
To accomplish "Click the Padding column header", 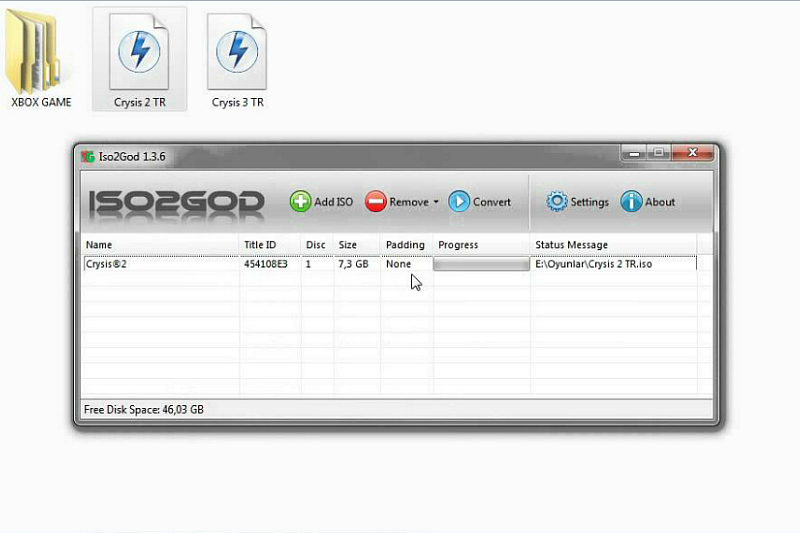I will coord(406,245).
